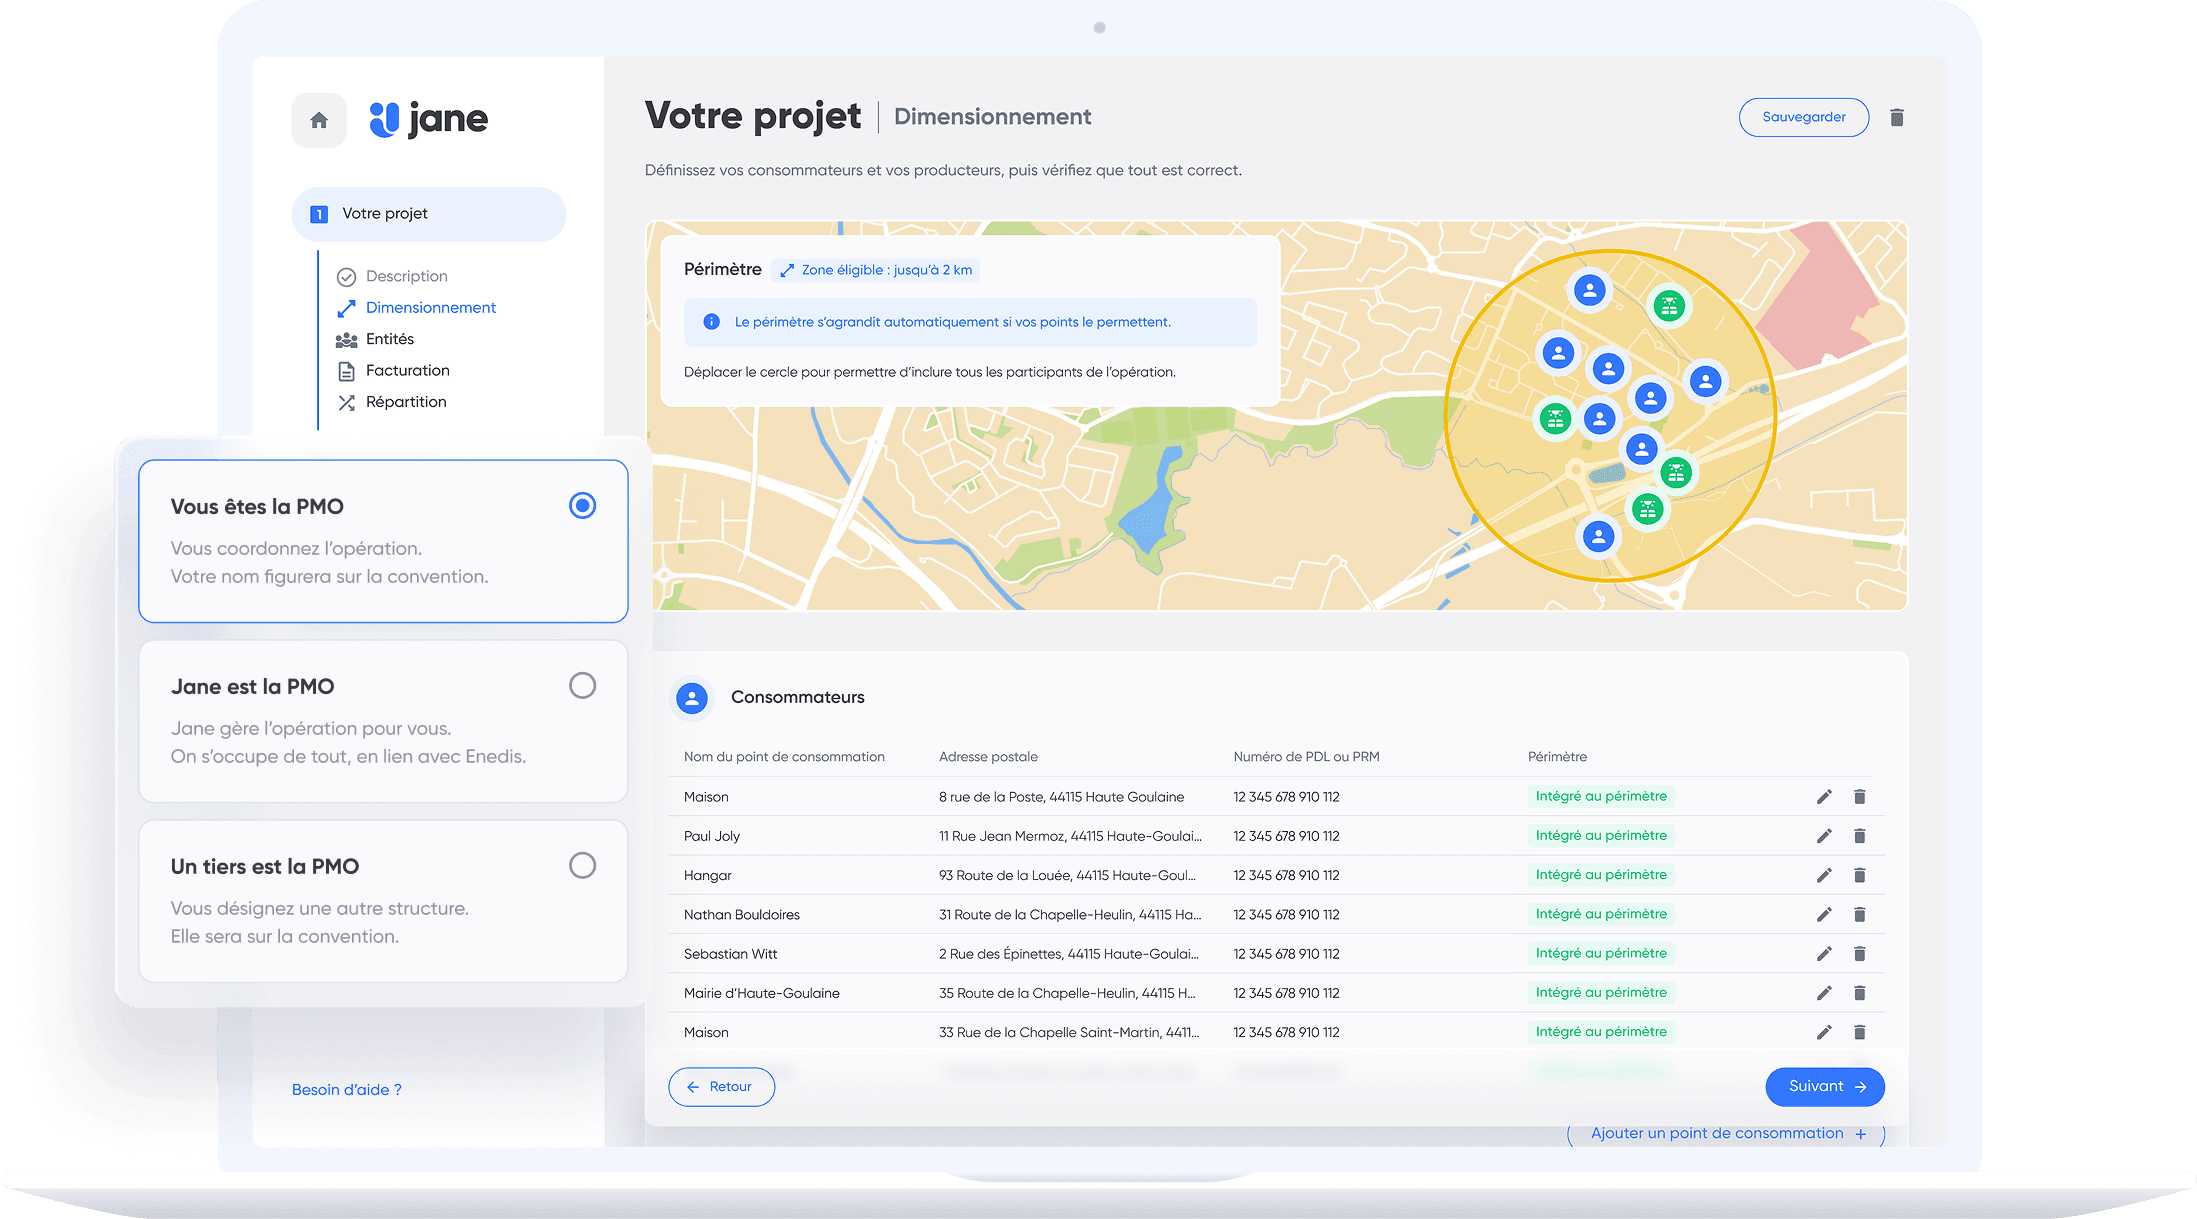2197x1219 pixels.
Task: Click the Suivant button
Action: pos(1825,1087)
